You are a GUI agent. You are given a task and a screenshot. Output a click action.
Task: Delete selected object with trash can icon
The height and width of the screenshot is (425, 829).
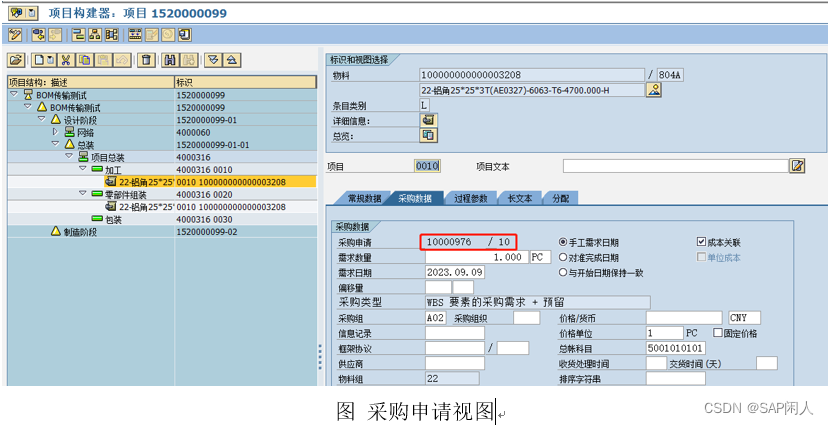tap(146, 60)
